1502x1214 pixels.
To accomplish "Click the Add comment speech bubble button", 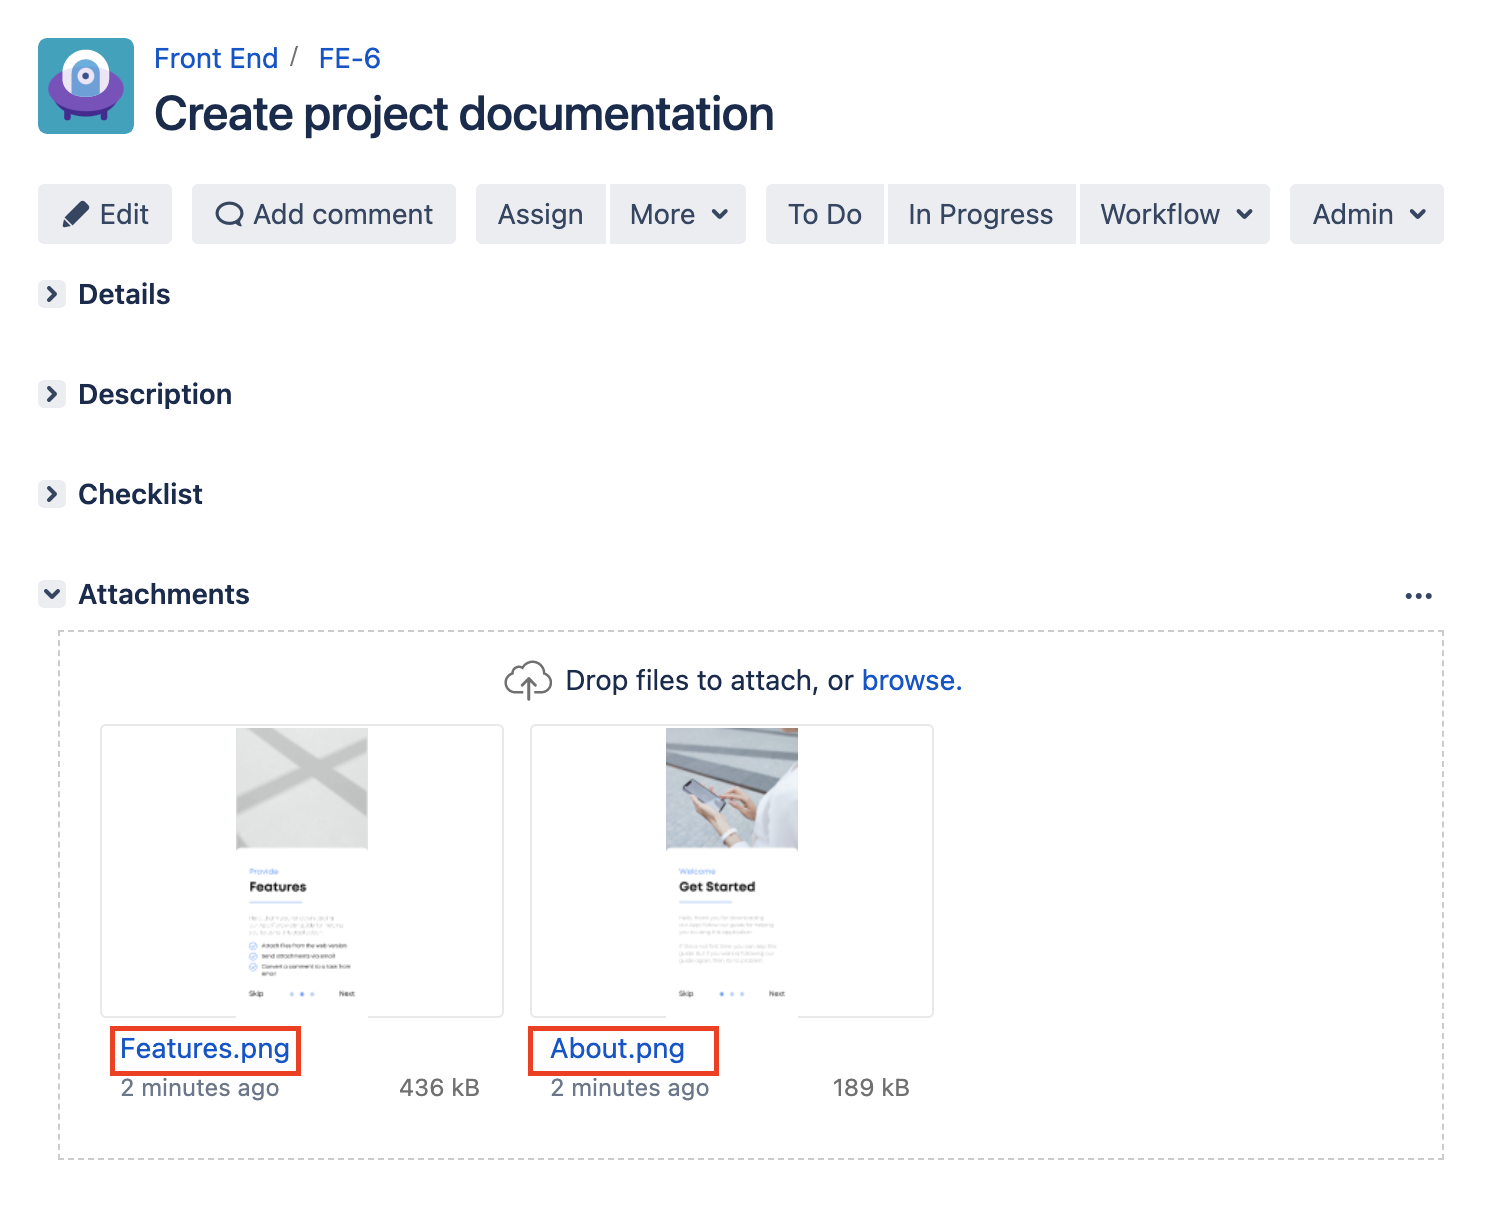I will click(324, 214).
